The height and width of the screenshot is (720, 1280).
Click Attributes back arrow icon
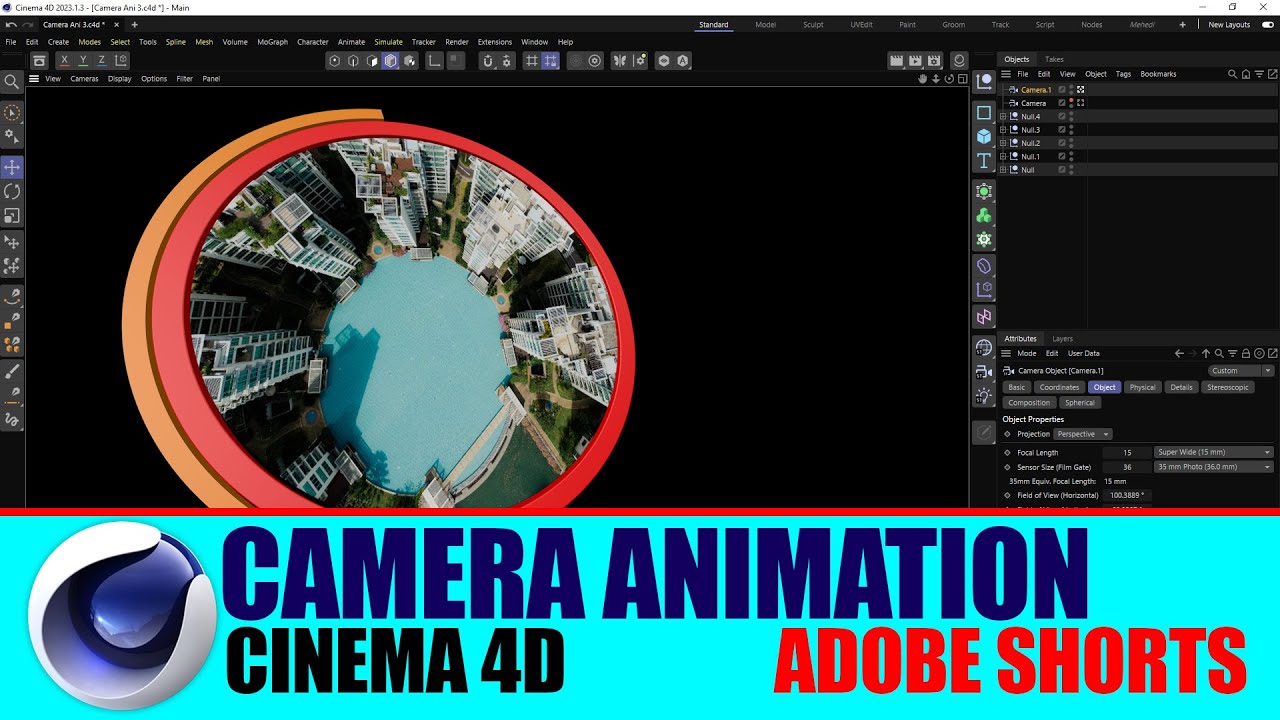coord(1179,353)
